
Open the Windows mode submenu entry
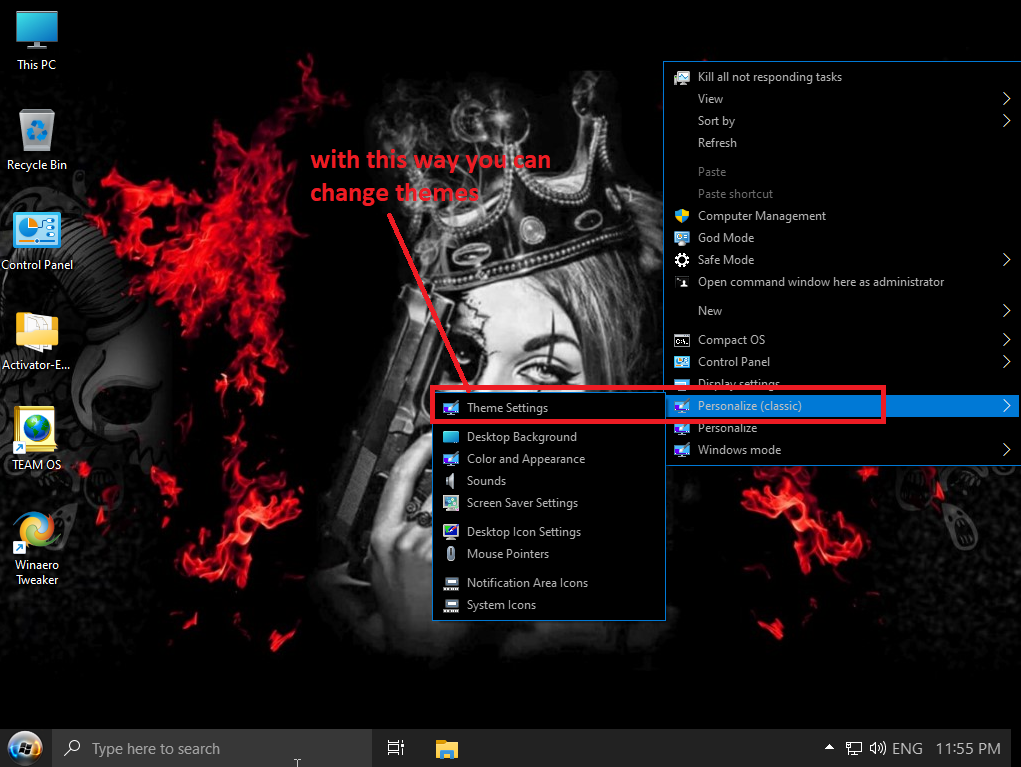click(842, 451)
